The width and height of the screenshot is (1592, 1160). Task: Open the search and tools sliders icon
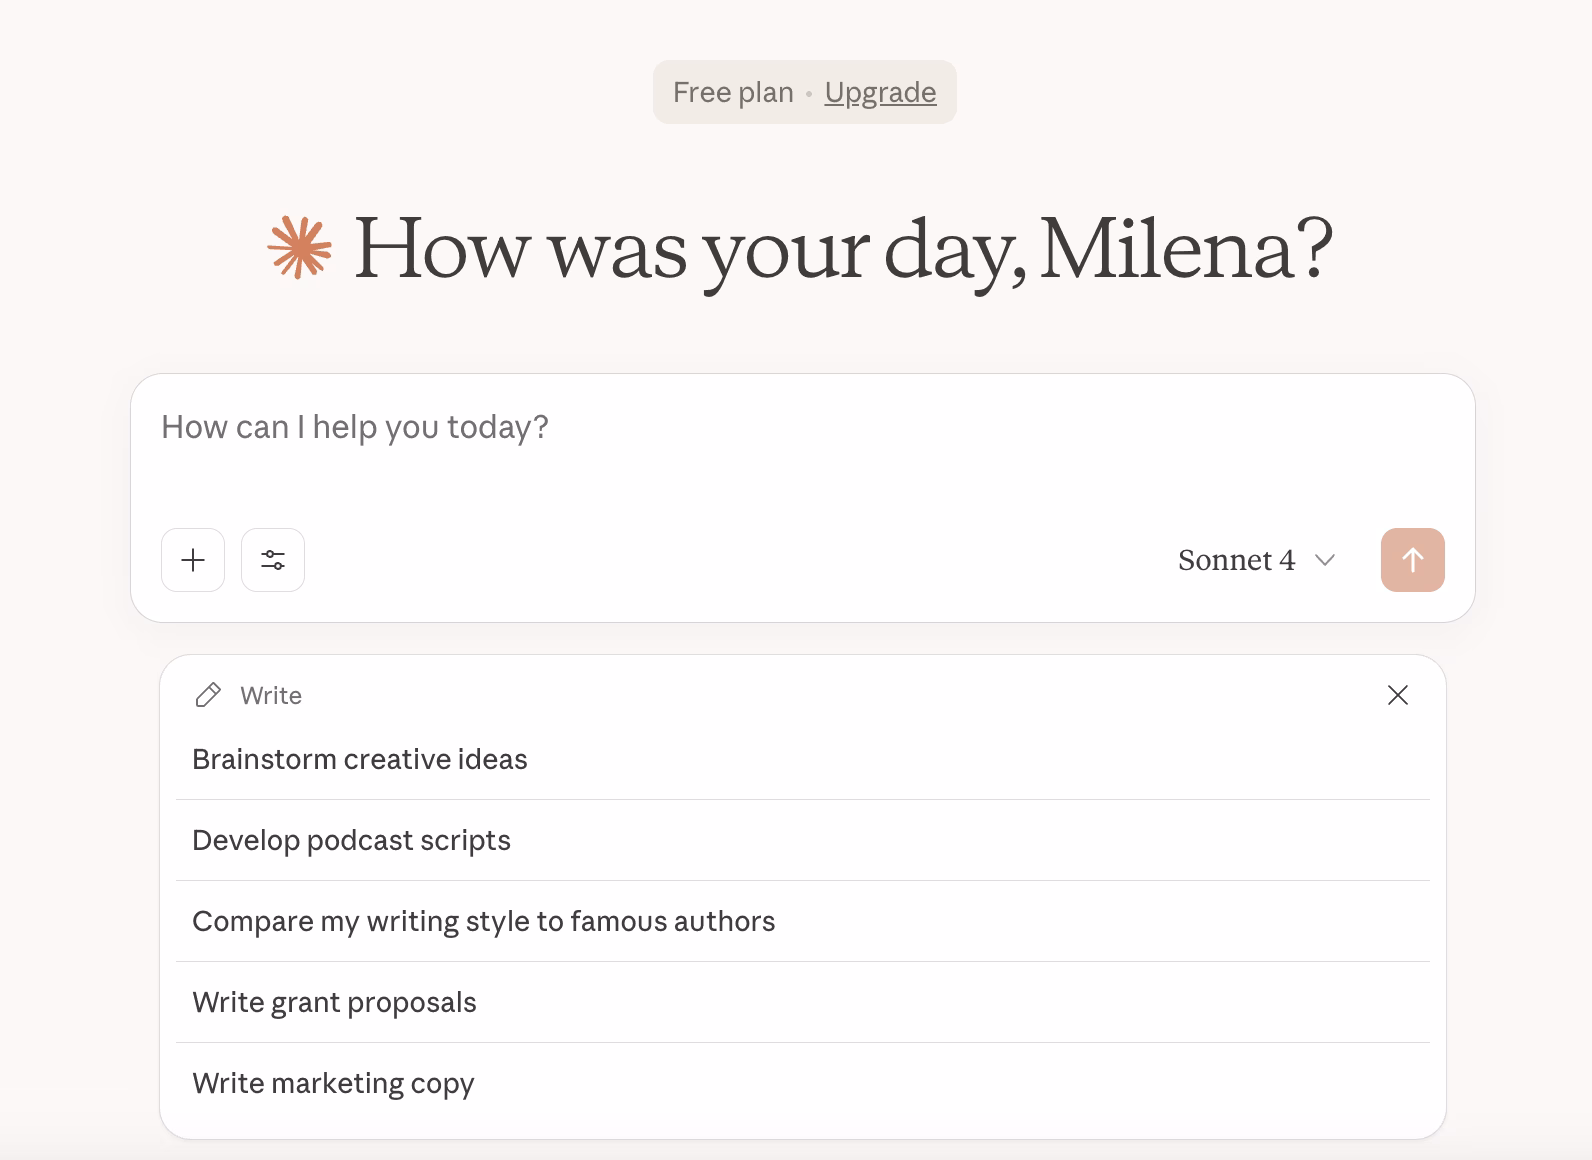[273, 560]
